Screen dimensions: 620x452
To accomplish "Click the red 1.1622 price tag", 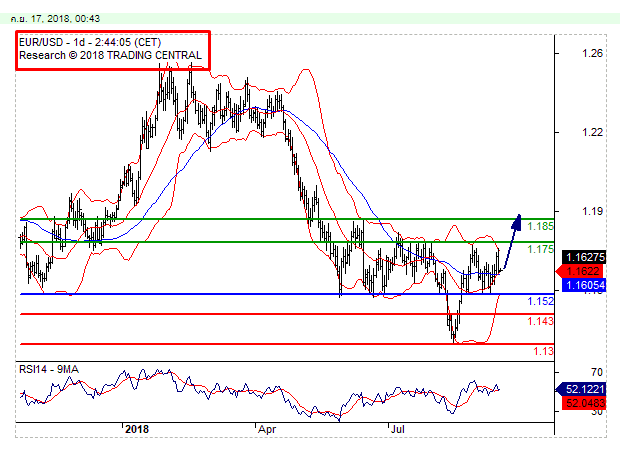I will (x=582, y=271).
